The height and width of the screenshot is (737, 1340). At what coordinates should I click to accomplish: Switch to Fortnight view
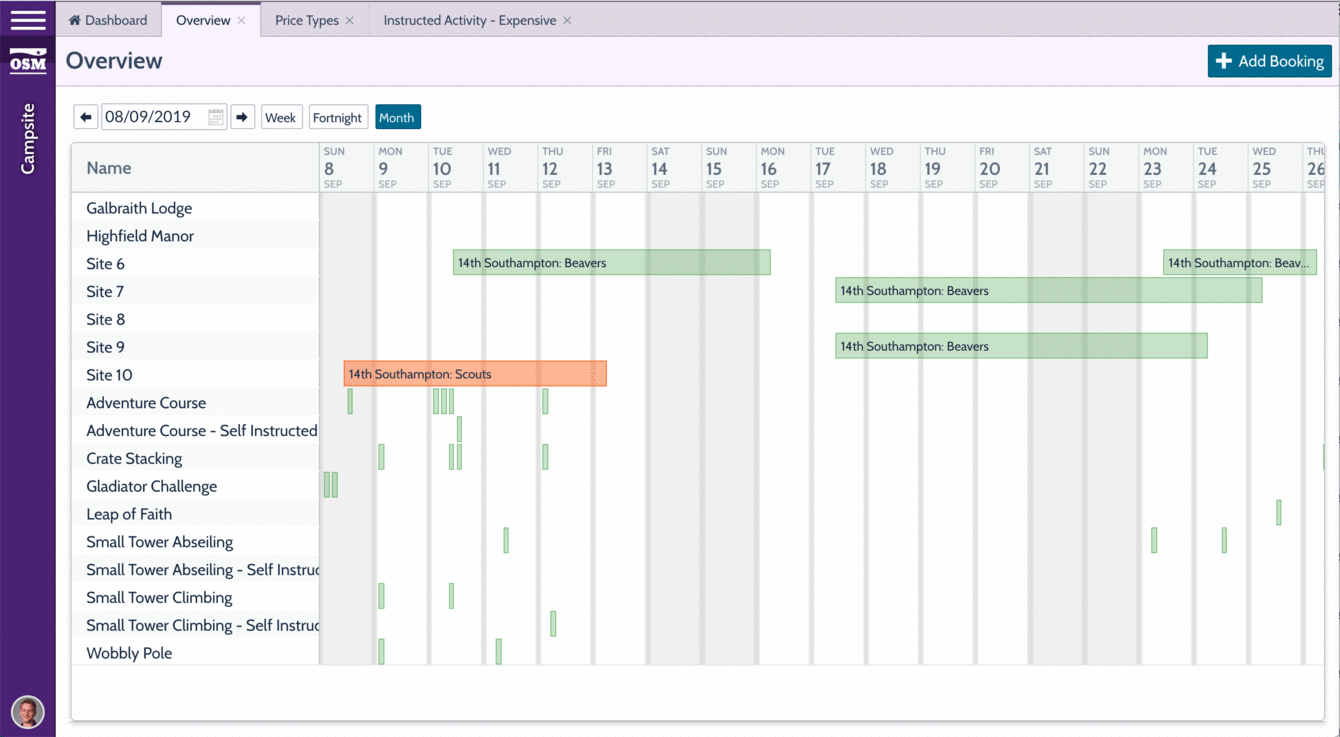click(337, 117)
